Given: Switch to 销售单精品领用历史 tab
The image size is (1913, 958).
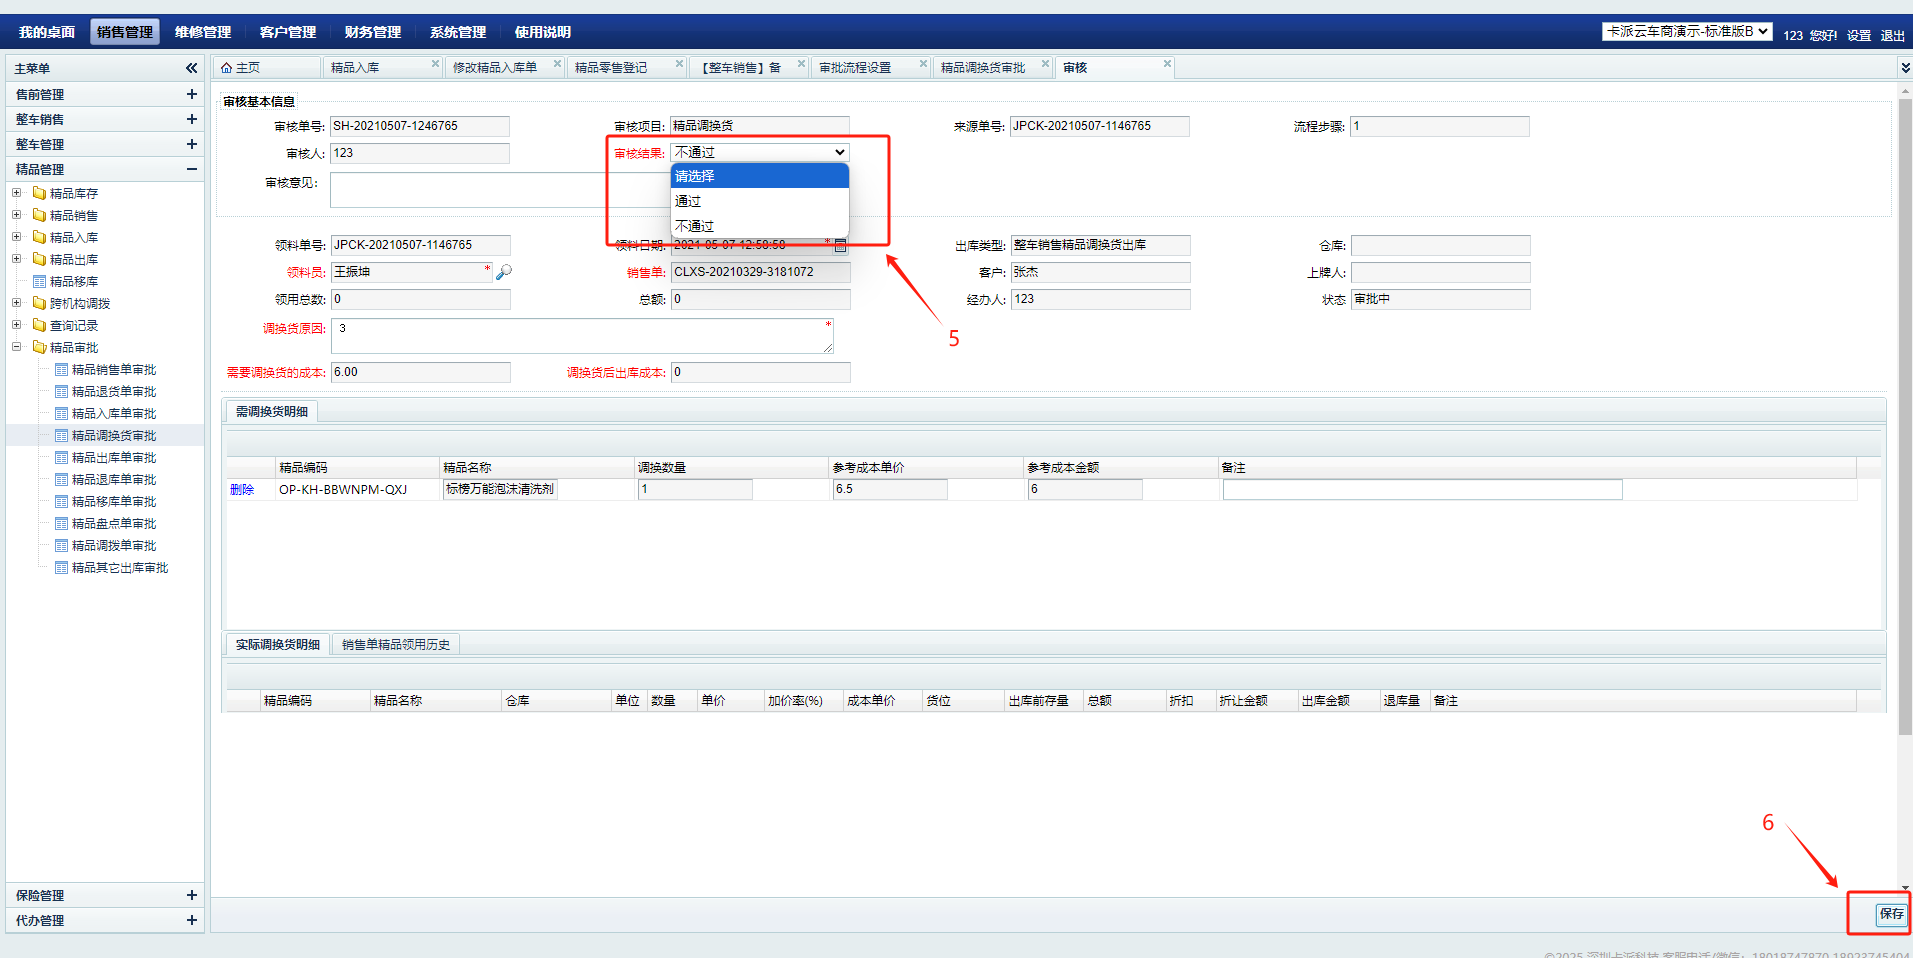Looking at the screenshot, I should pos(396,645).
